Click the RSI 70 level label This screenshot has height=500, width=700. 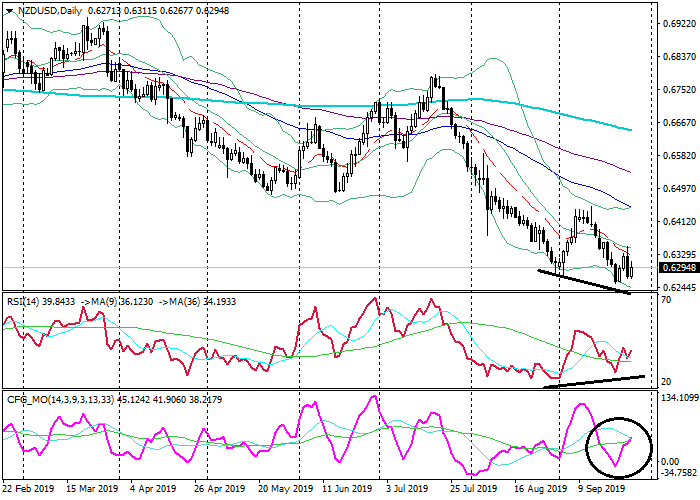(x=666, y=300)
